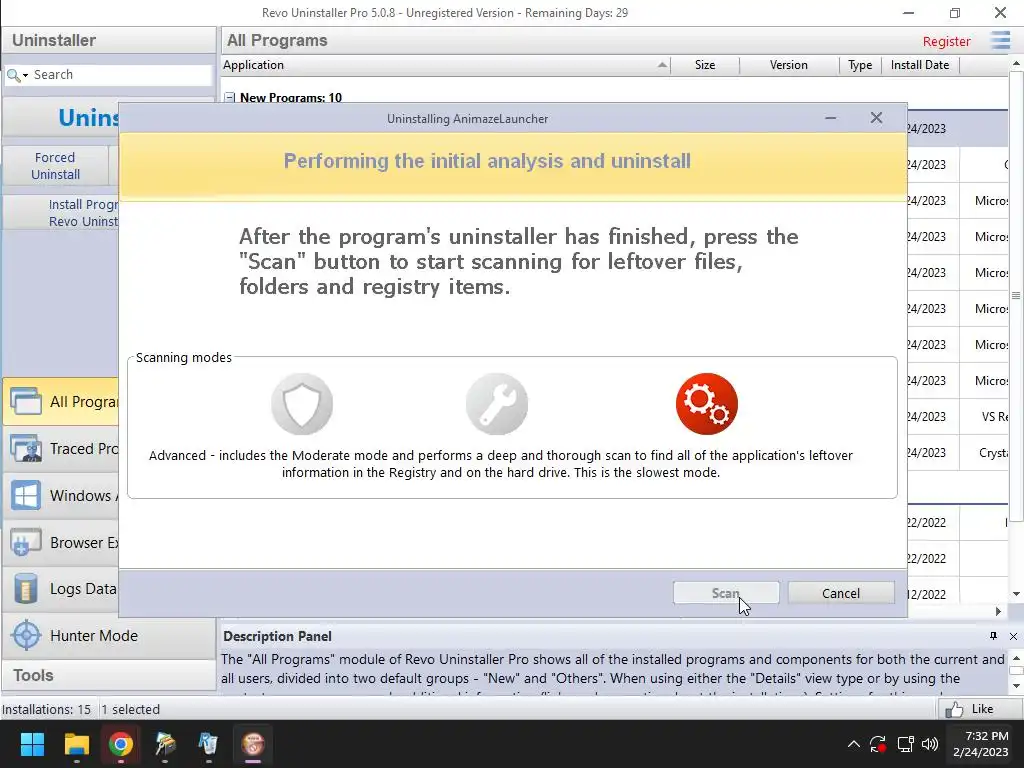Sort by the Application column header
1024x768 pixels.
point(446,65)
